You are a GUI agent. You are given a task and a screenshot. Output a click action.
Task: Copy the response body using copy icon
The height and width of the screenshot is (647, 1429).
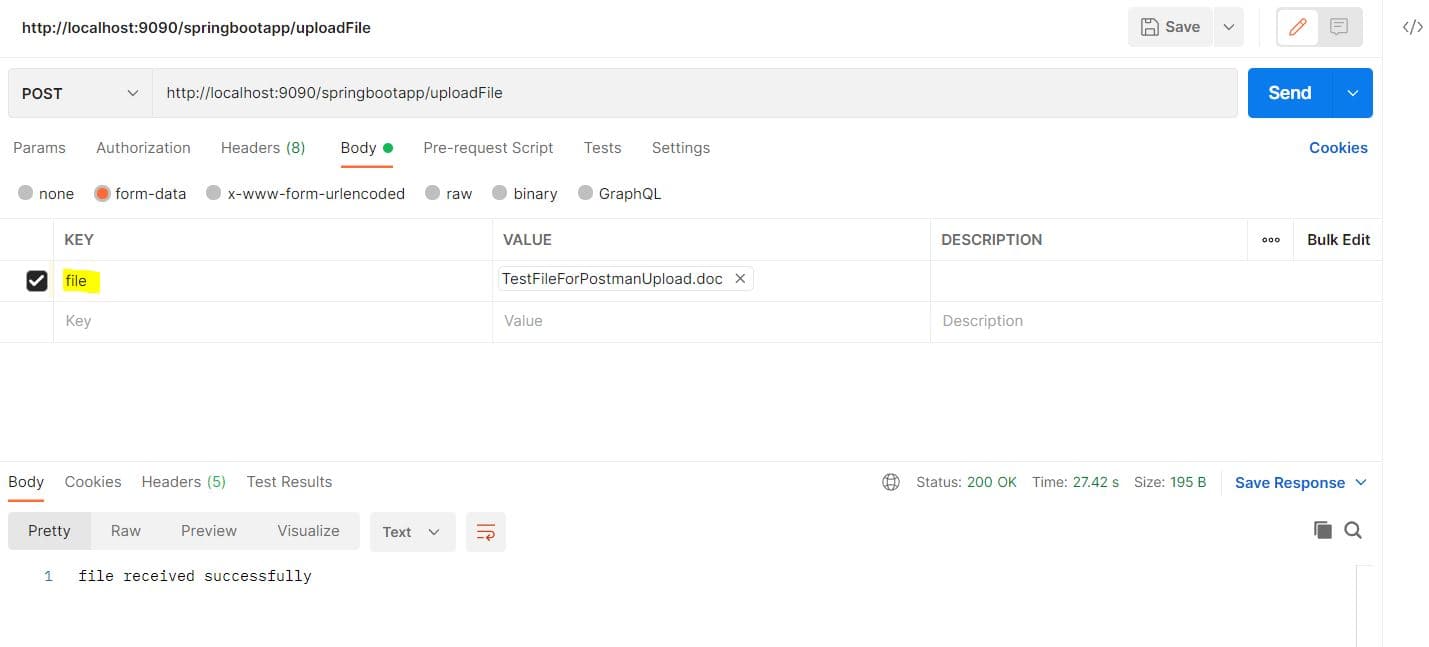click(x=1322, y=530)
